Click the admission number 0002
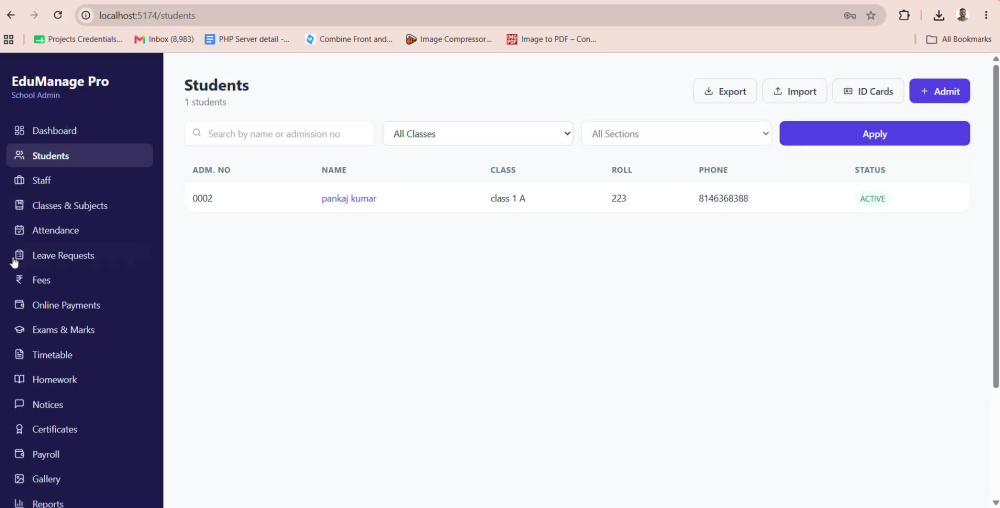This screenshot has width=1000, height=508. (202, 198)
